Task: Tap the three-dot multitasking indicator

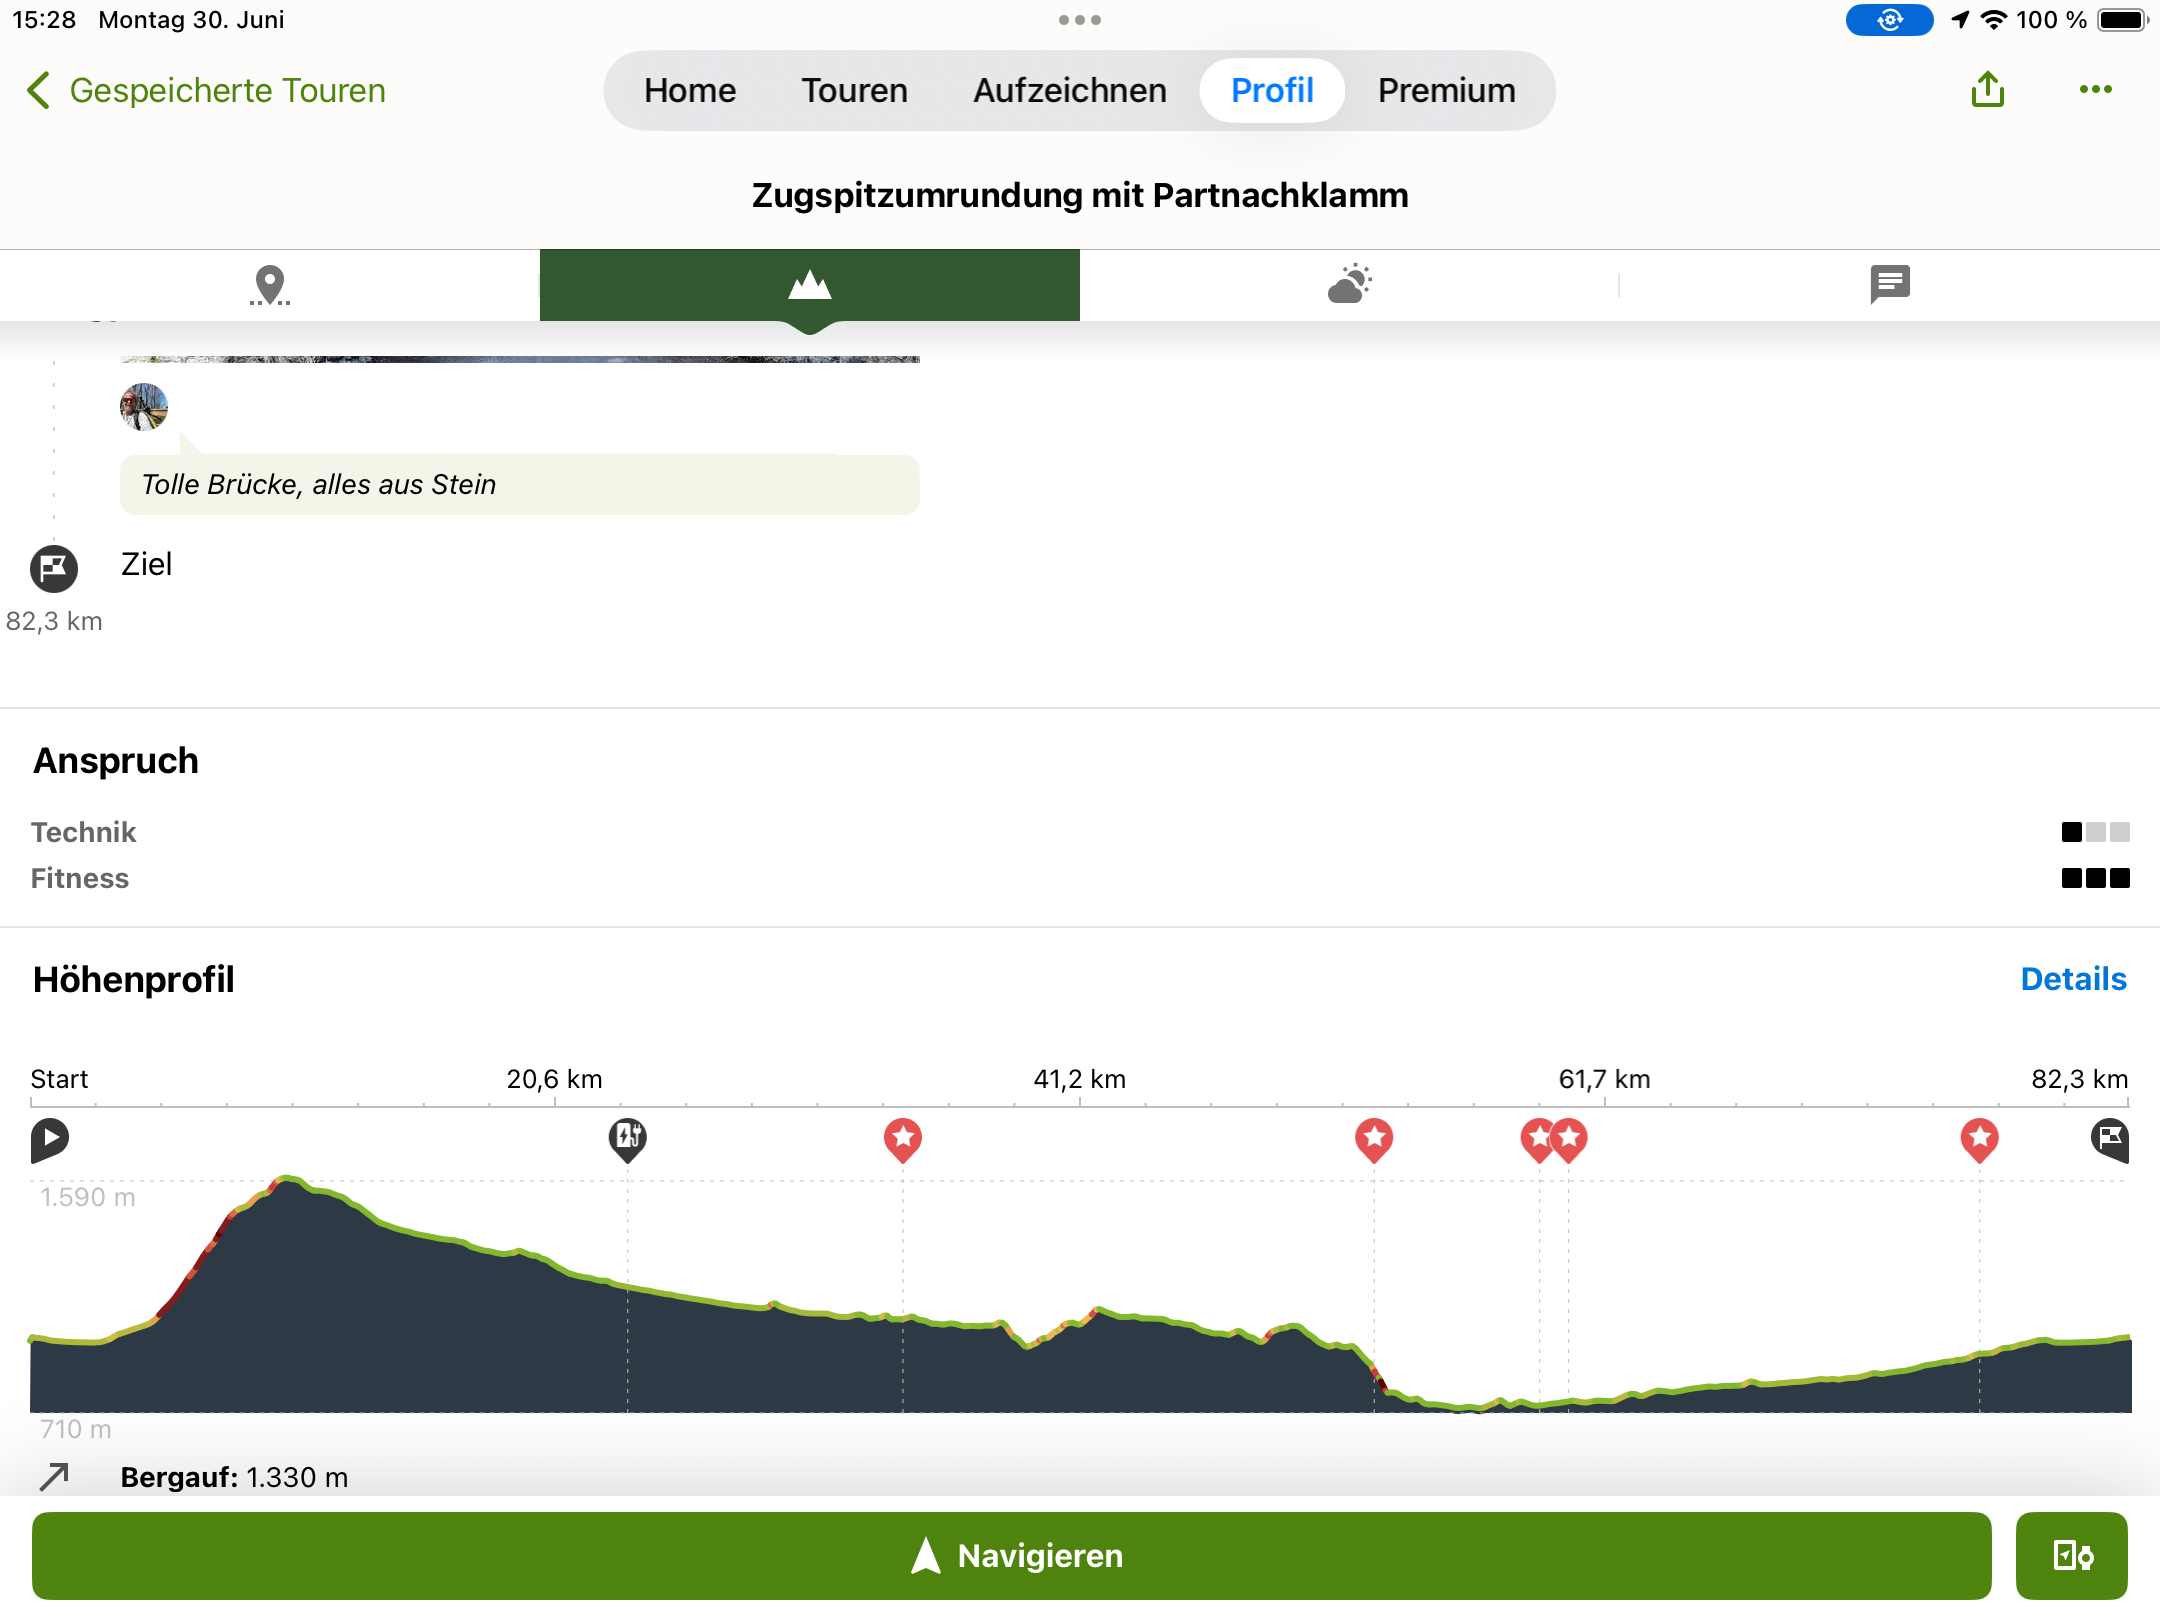Action: 1079,20
